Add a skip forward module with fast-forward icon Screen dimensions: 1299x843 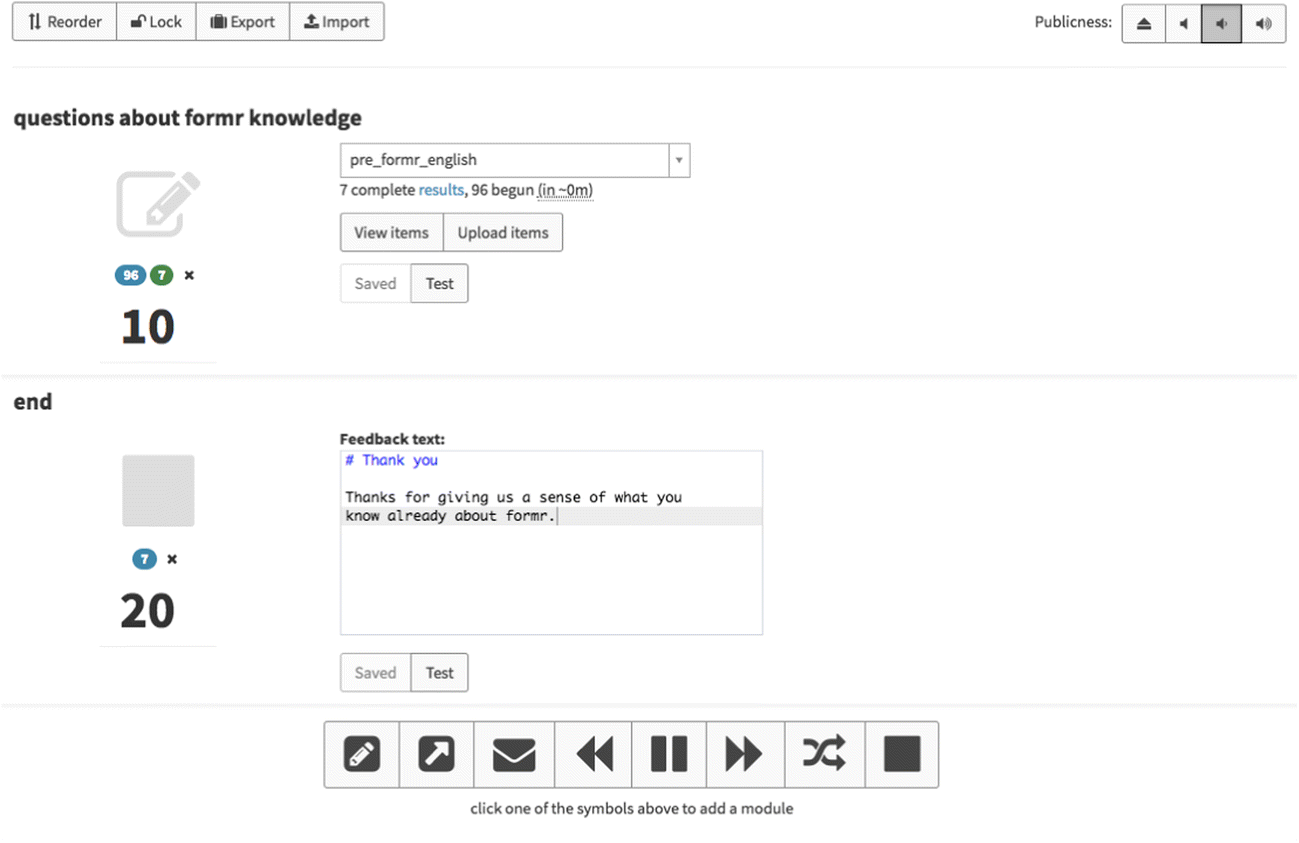point(744,754)
